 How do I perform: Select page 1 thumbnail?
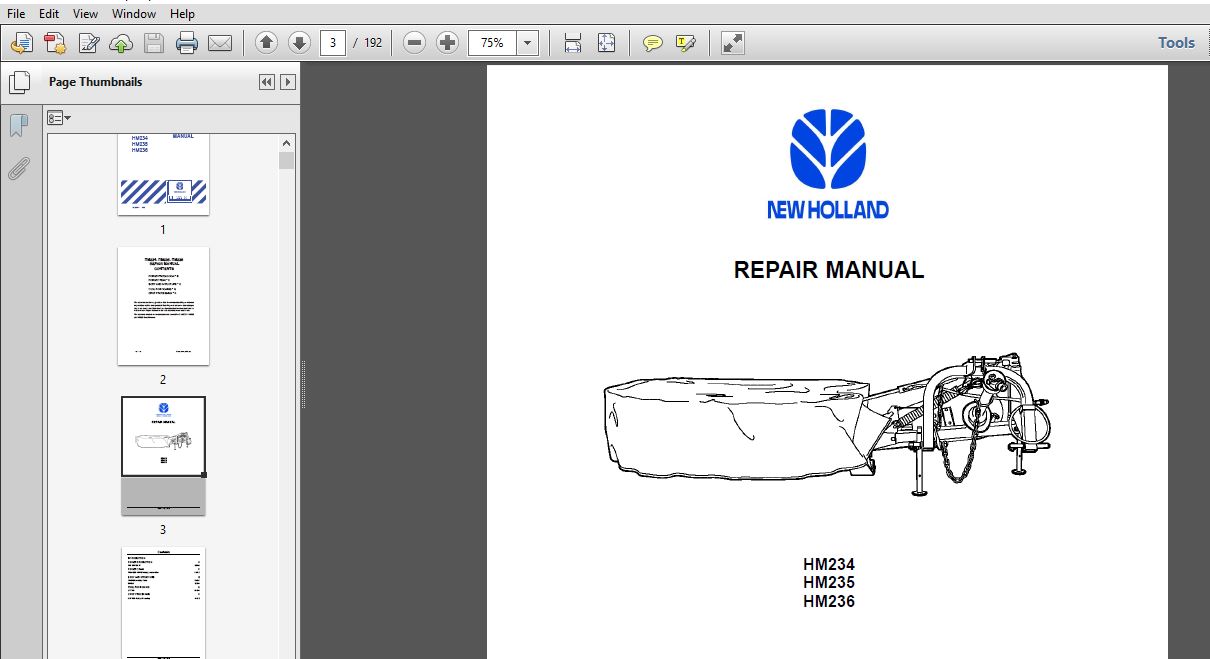click(163, 174)
